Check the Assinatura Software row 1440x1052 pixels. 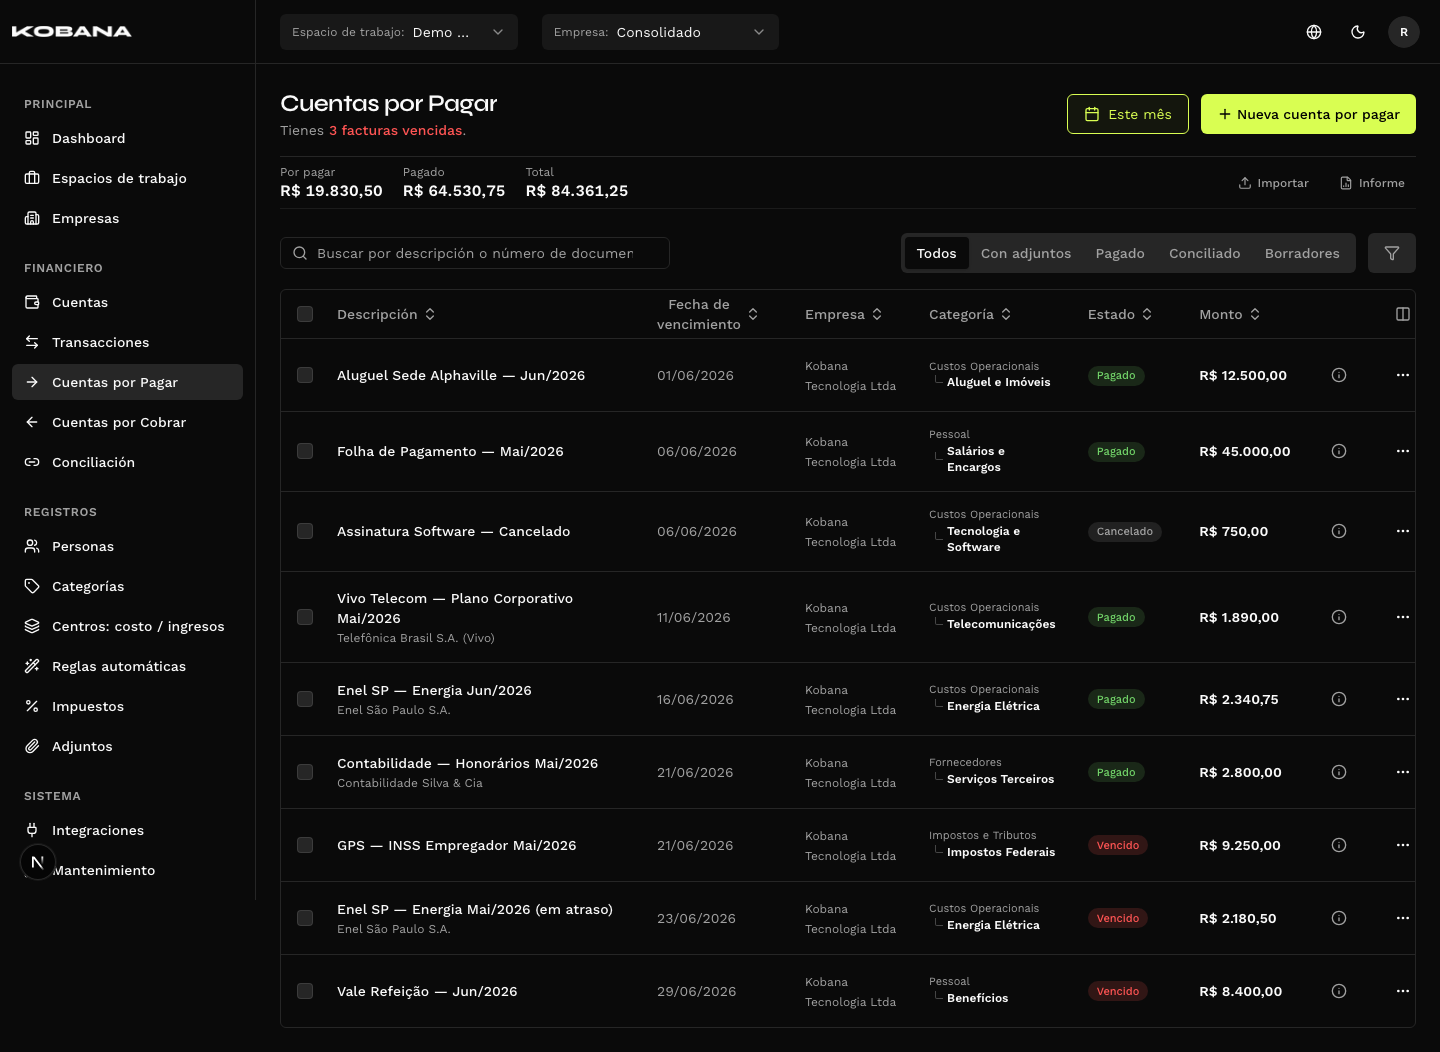click(x=305, y=531)
